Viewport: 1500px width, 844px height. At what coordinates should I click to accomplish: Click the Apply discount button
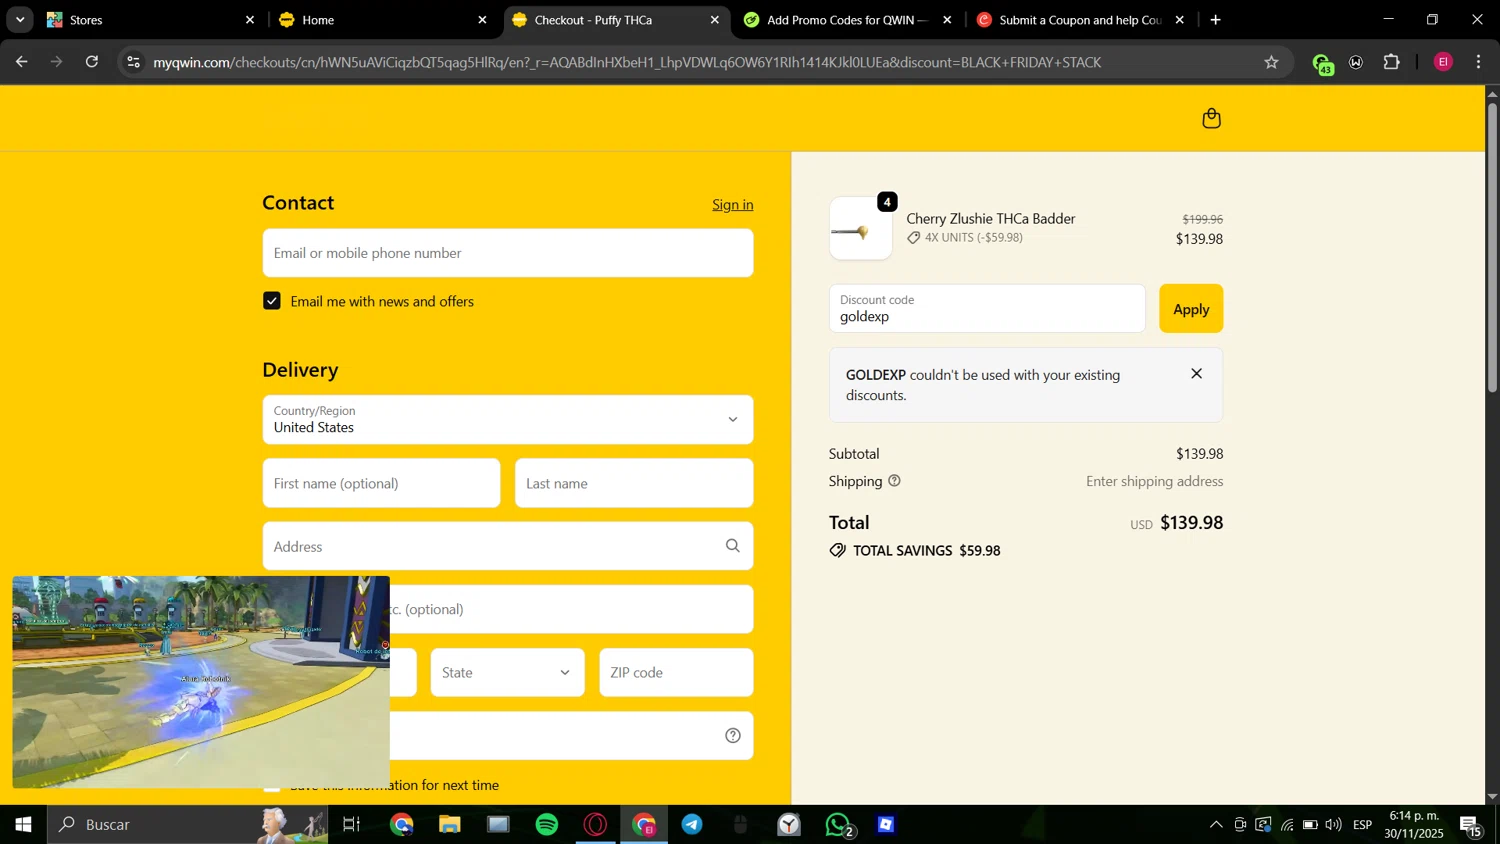point(1191,309)
